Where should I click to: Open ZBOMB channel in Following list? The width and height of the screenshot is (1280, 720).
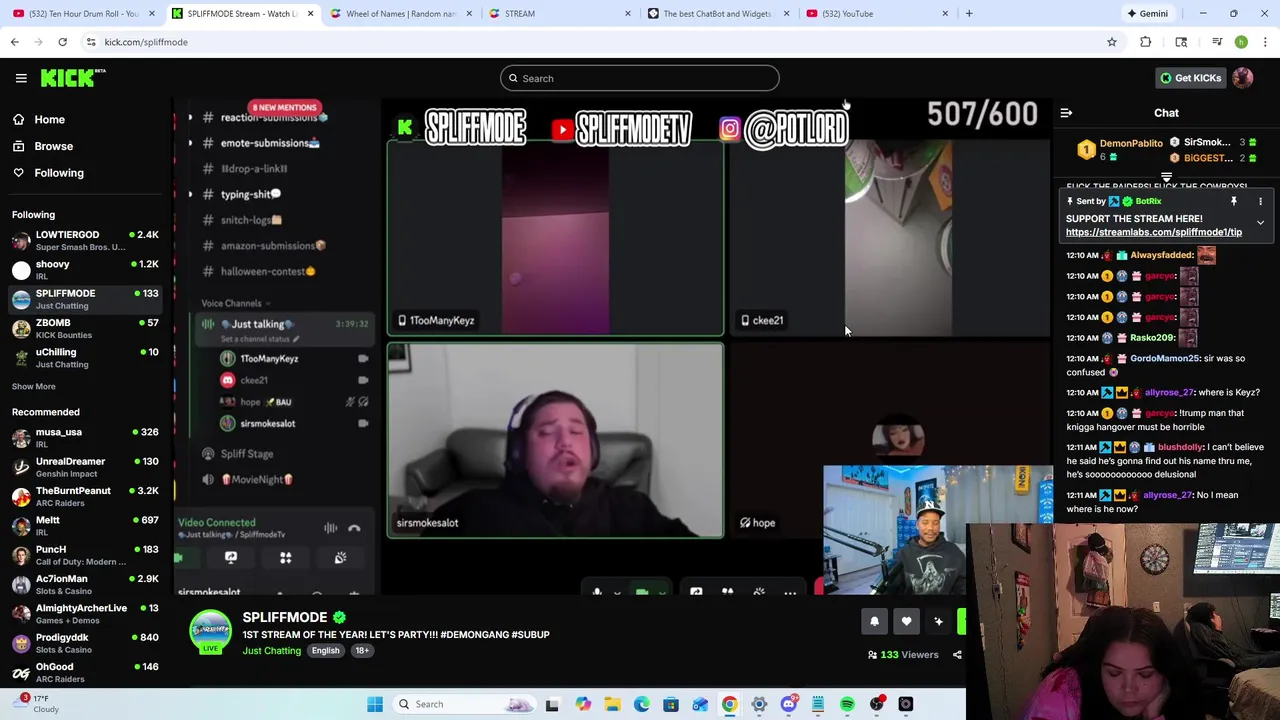click(x=85, y=328)
